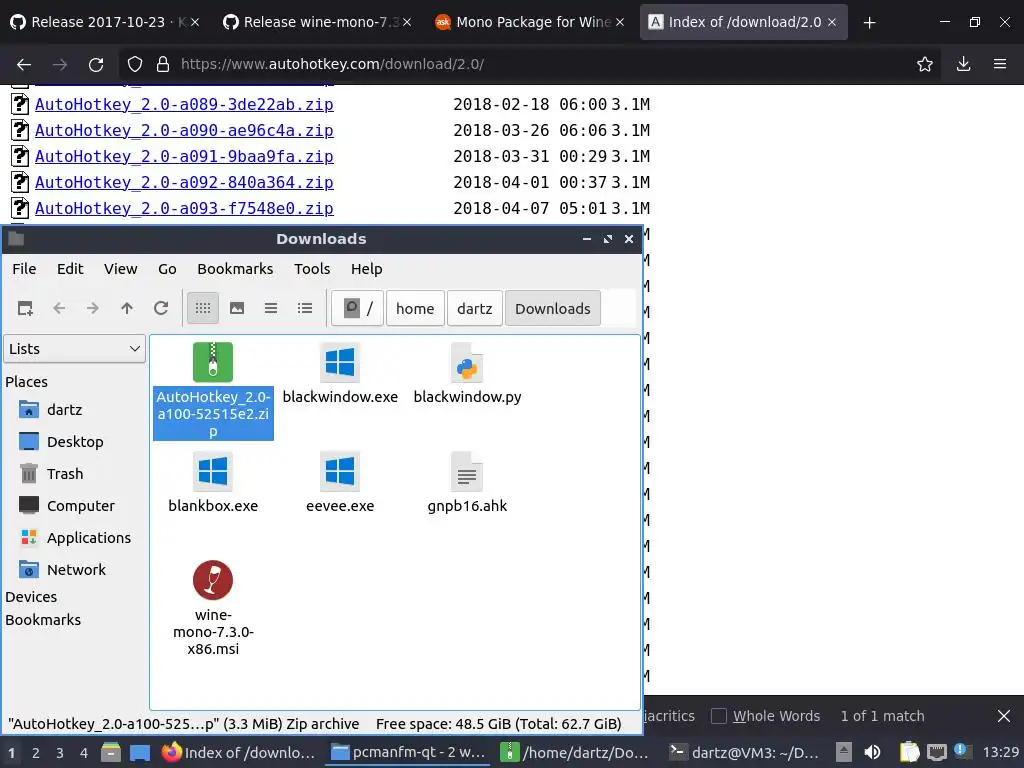
Task: Open AutoHotkey_2.0-a091-9baa9fa.zip link
Action: (184, 157)
